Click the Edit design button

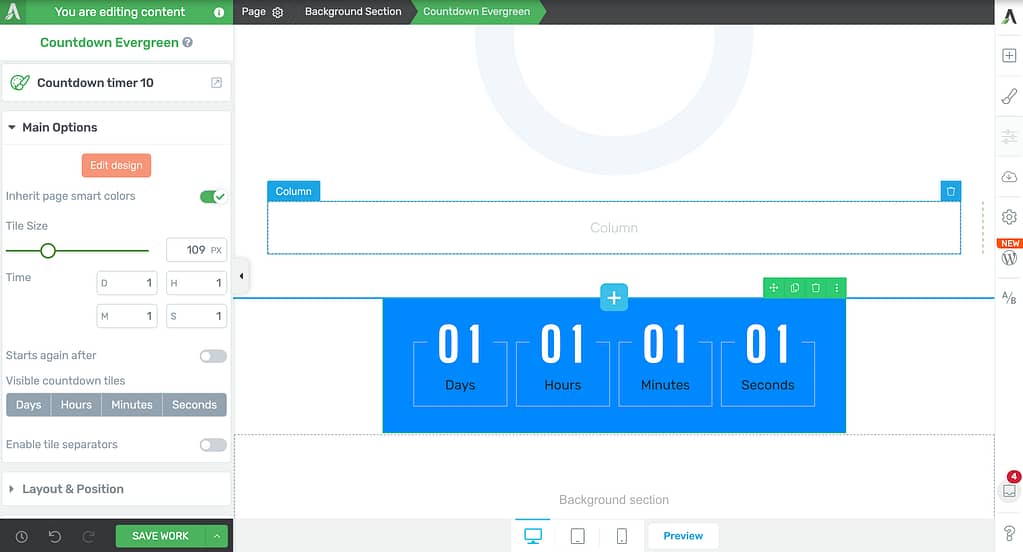point(116,165)
